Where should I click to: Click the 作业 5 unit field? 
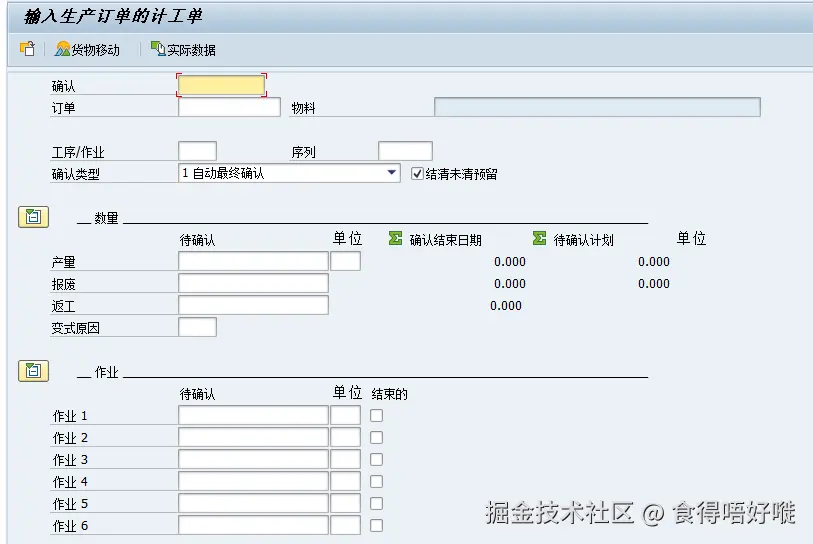(x=346, y=503)
